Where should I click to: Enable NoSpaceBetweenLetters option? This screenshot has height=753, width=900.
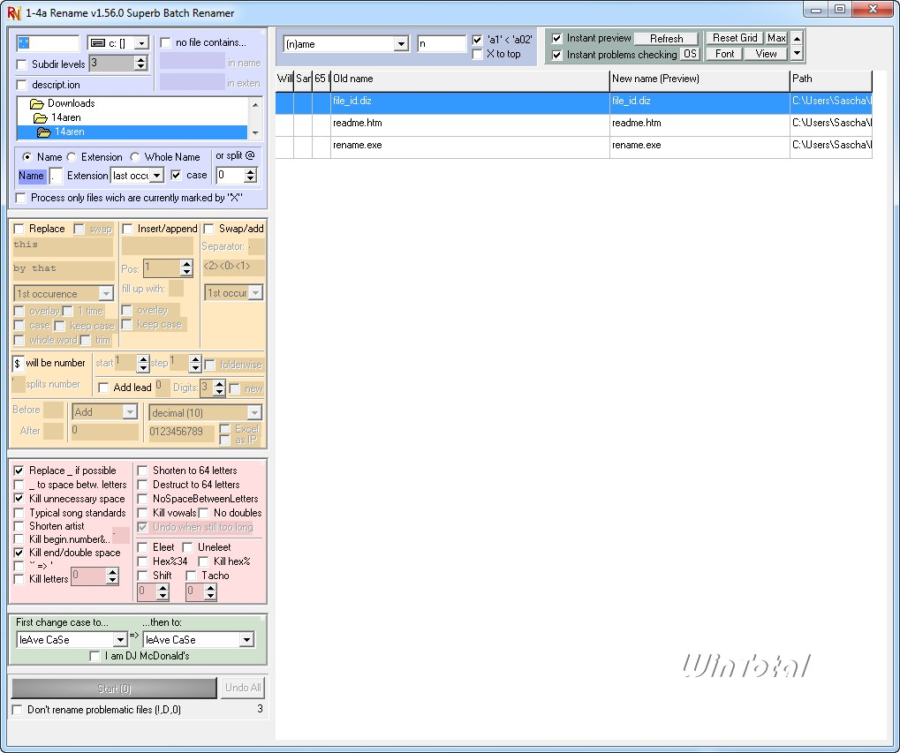point(142,499)
